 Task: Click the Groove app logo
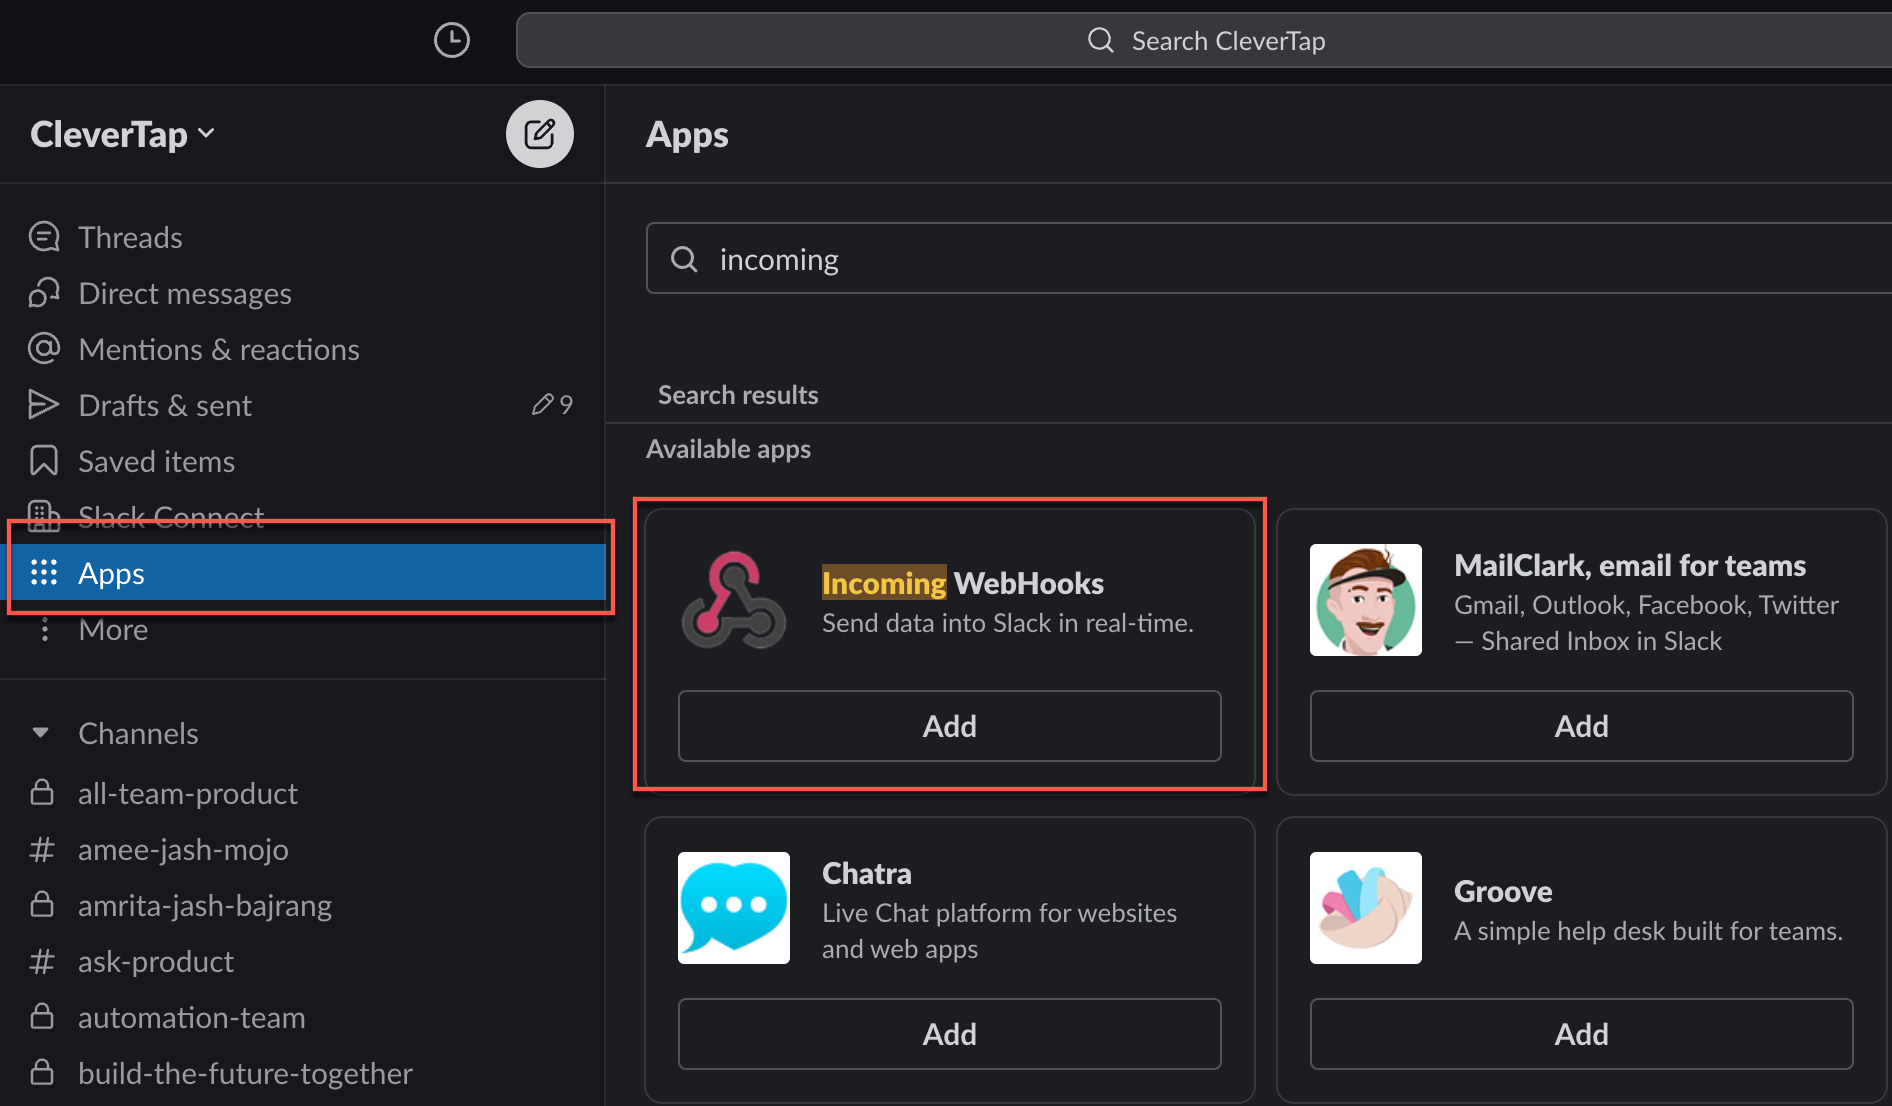1365,908
